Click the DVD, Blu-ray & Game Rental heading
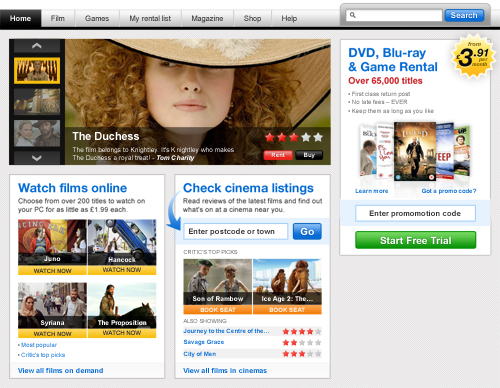Viewport: 500px width, 388px height. click(x=393, y=60)
